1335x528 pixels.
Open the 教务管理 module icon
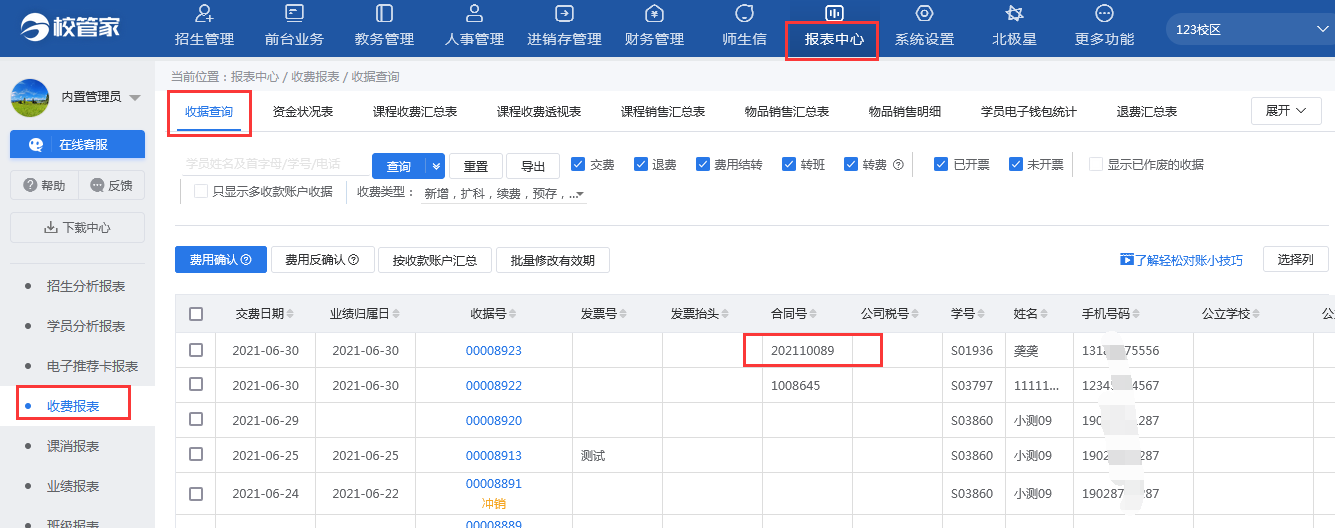pyautogui.click(x=384, y=14)
